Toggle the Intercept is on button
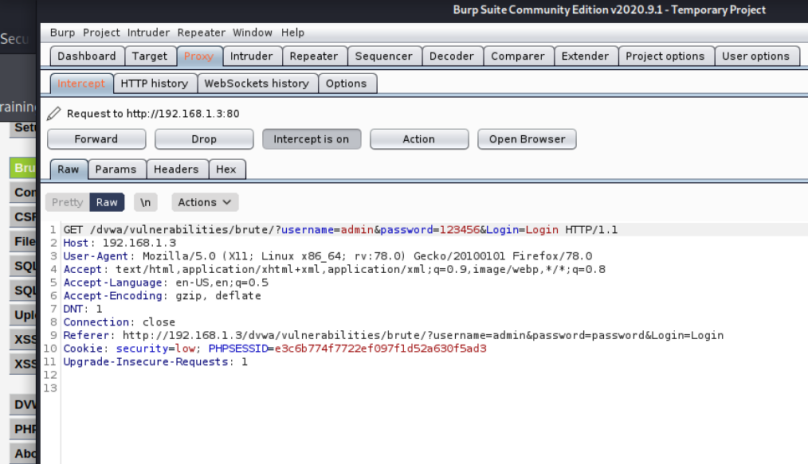Screen dimensions: 808x465 pyautogui.click(x=311, y=139)
